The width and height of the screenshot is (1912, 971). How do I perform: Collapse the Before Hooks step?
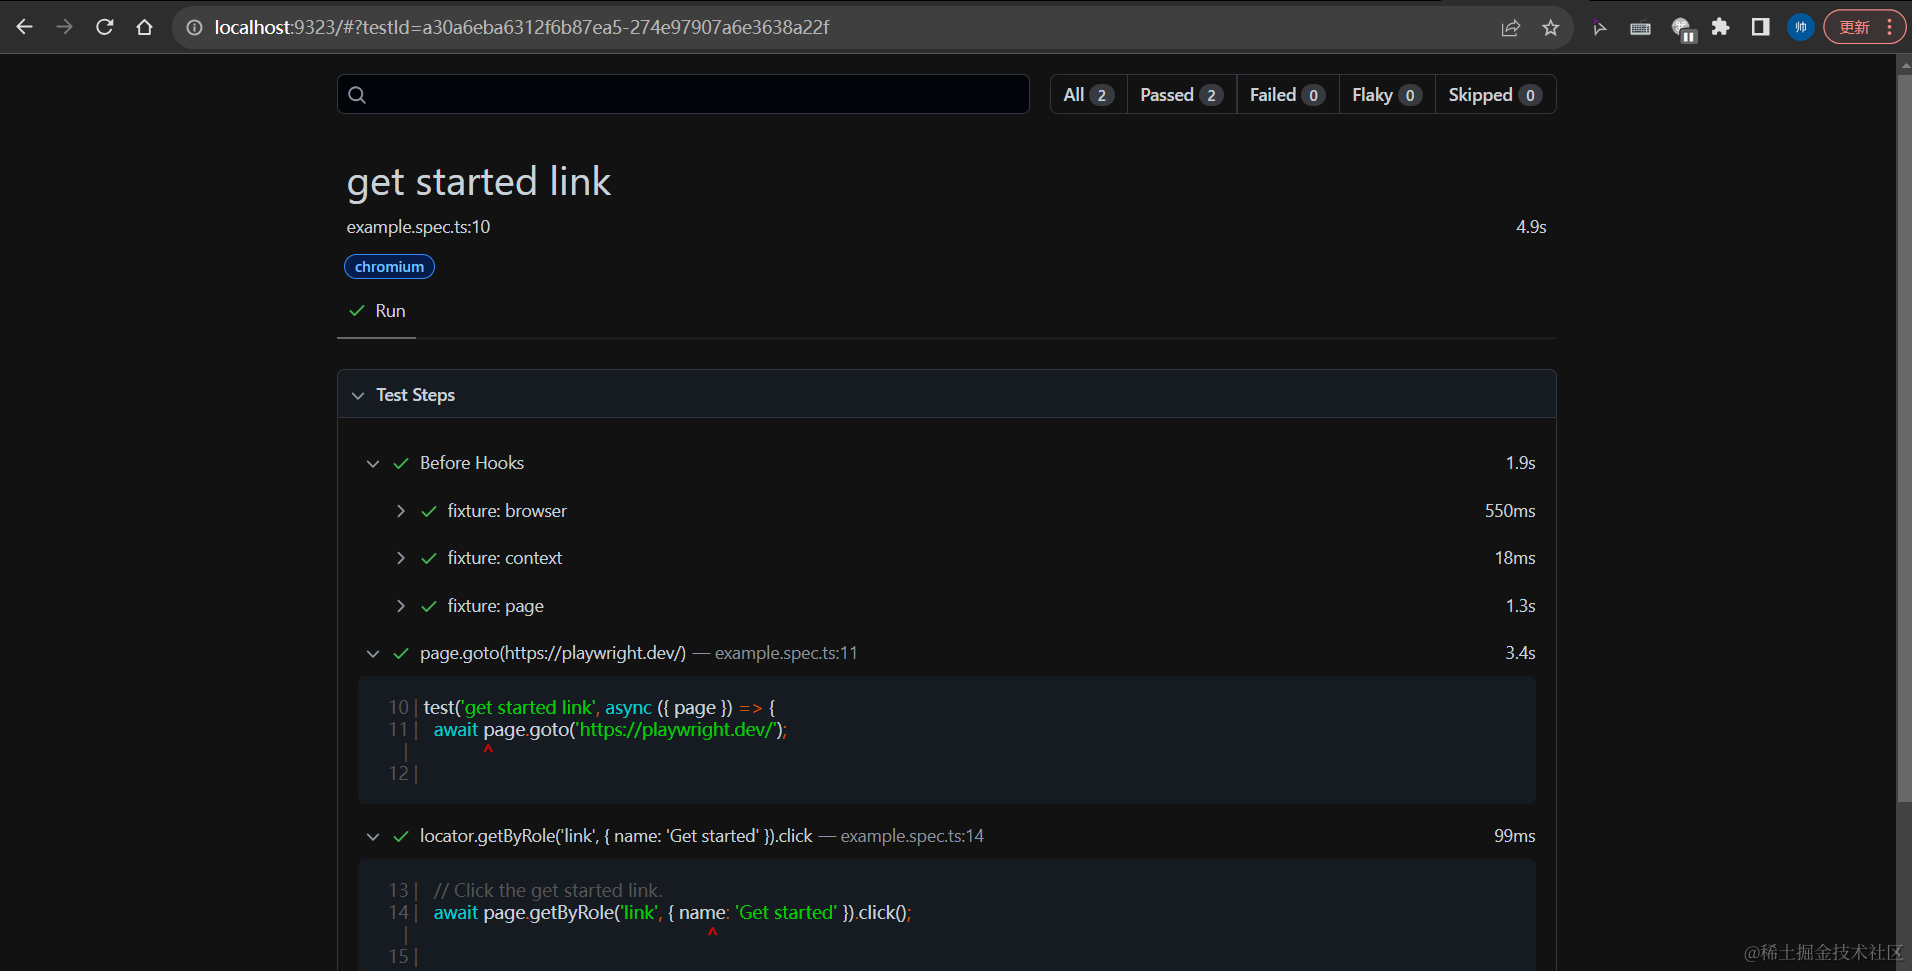[x=373, y=463]
